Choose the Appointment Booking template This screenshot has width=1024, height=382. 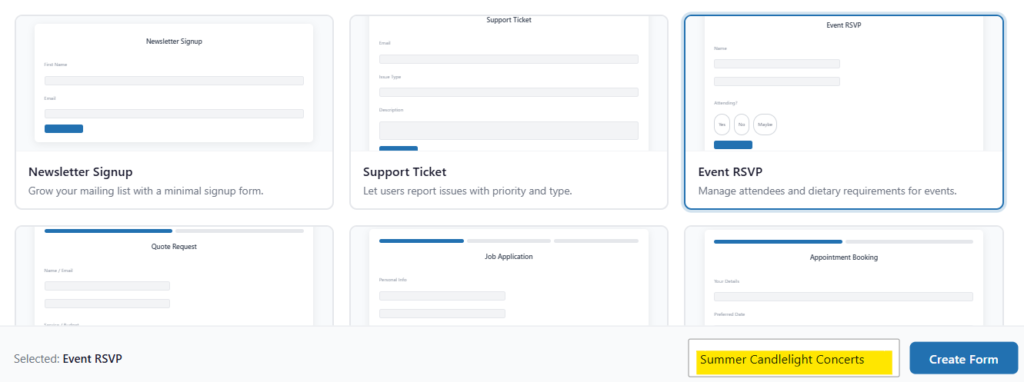[844, 276]
